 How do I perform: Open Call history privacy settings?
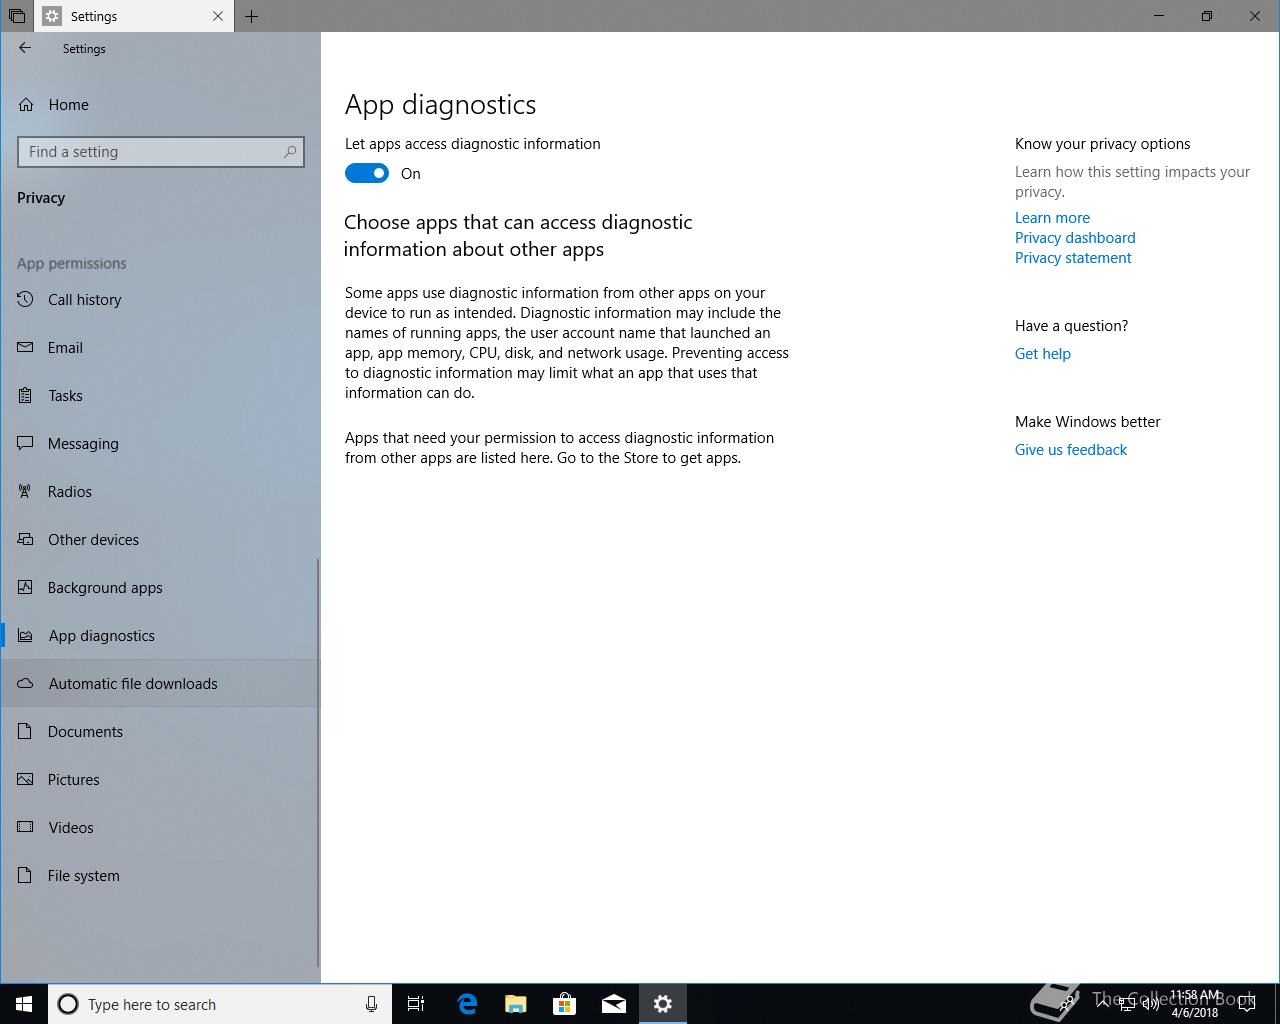(160, 299)
